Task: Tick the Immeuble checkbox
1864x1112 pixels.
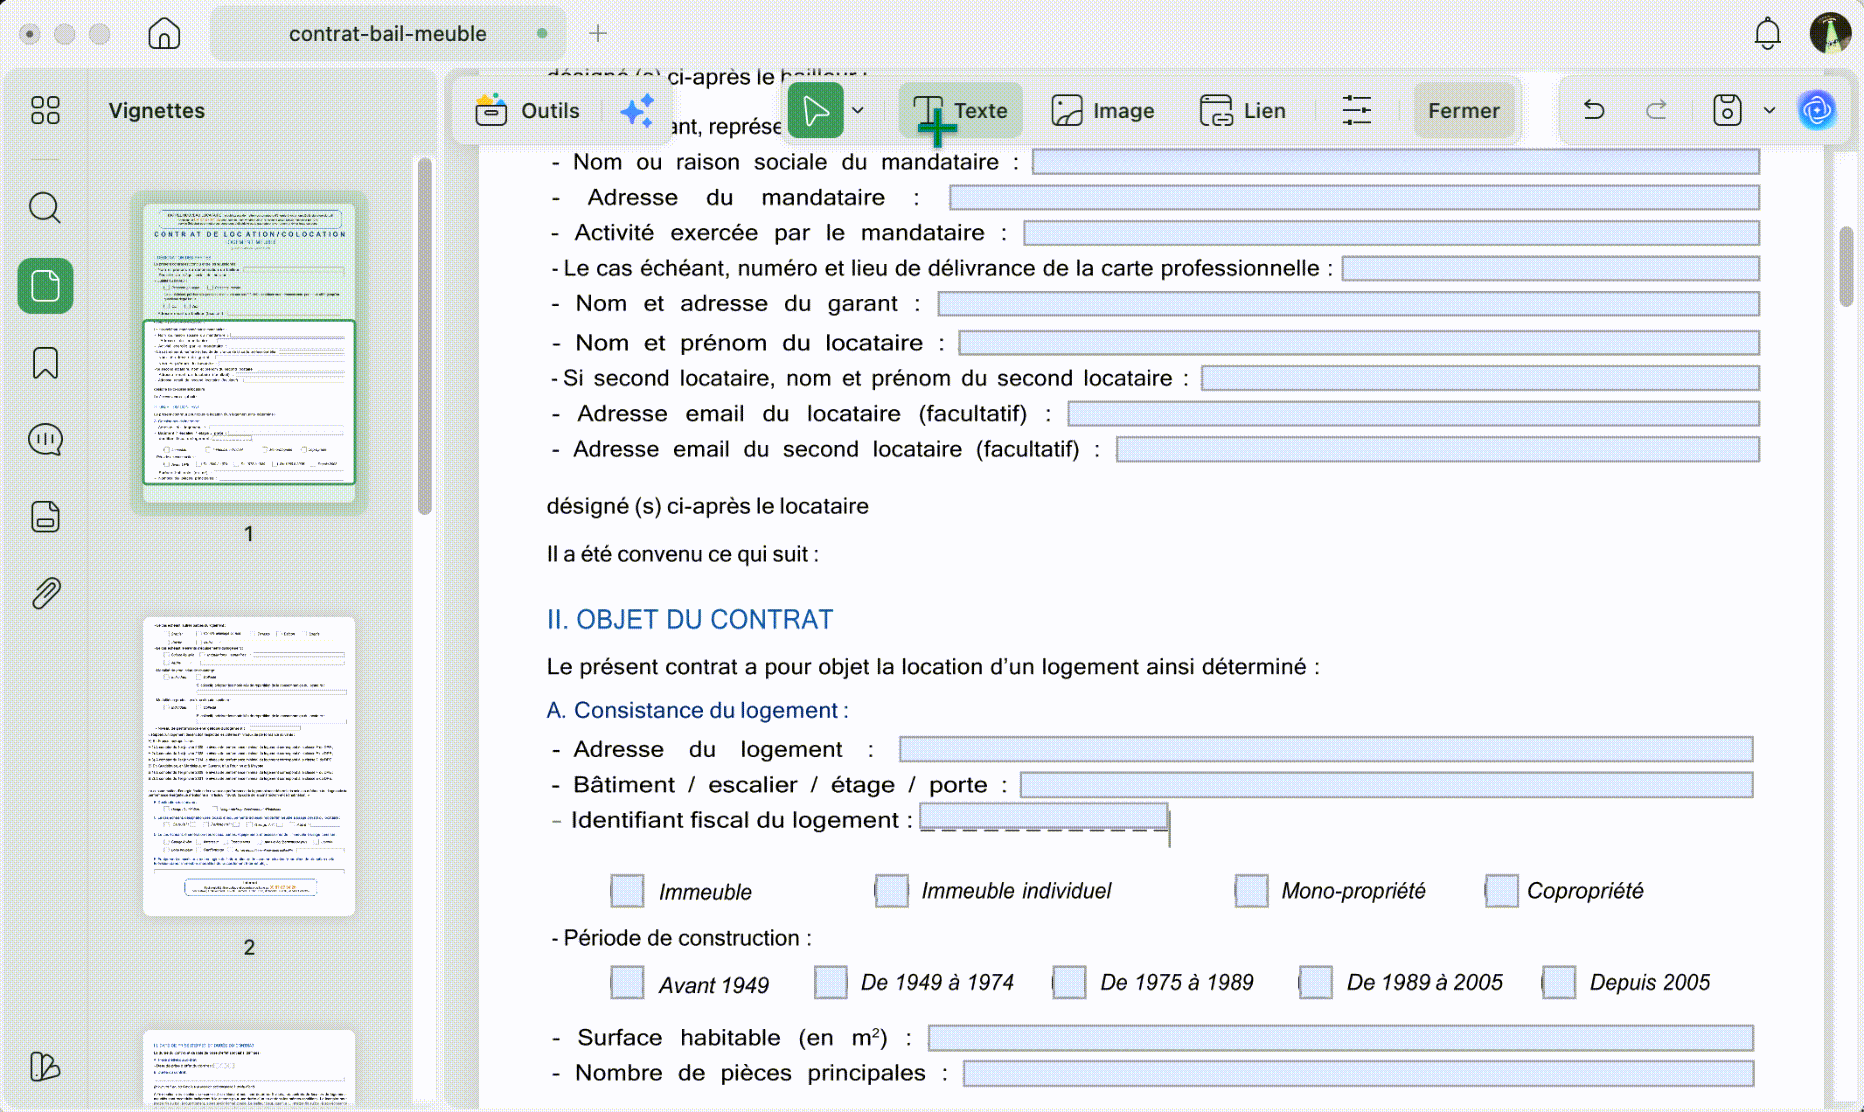Action: point(627,890)
